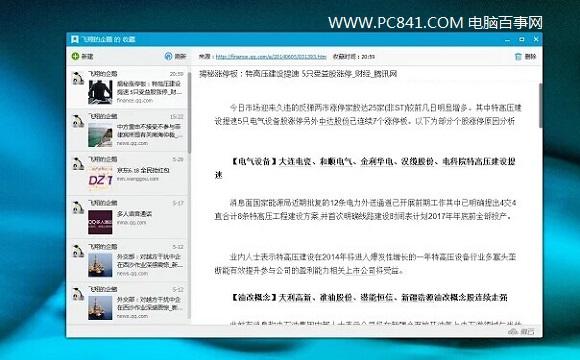Screen dimensions: 580x360
Task: Minimize the 收藏 window
Action: [x=508, y=39]
